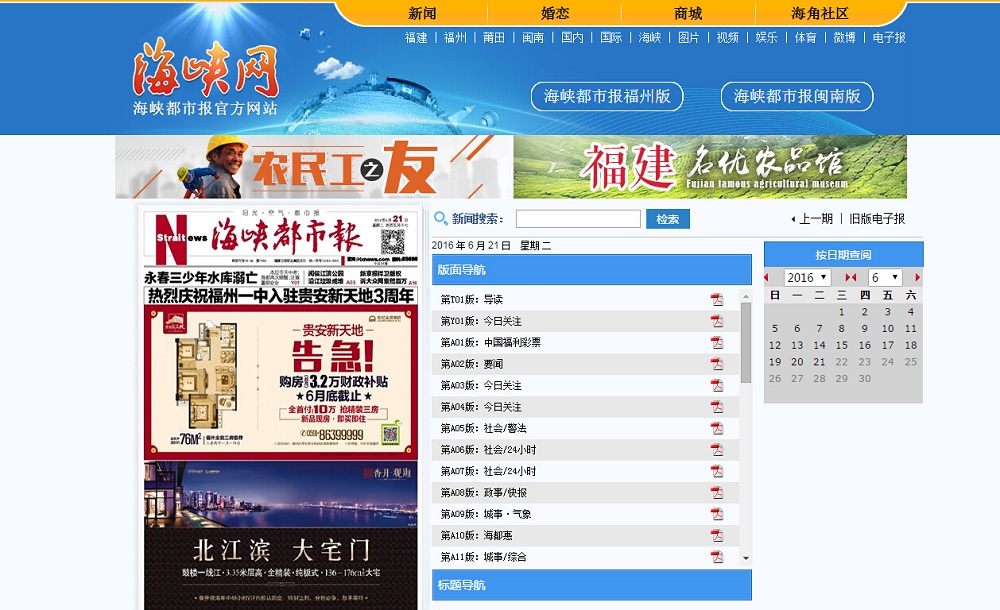Select 微博 in the sub navigation
Screen dimensions: 1000x610
click(844, 38)
